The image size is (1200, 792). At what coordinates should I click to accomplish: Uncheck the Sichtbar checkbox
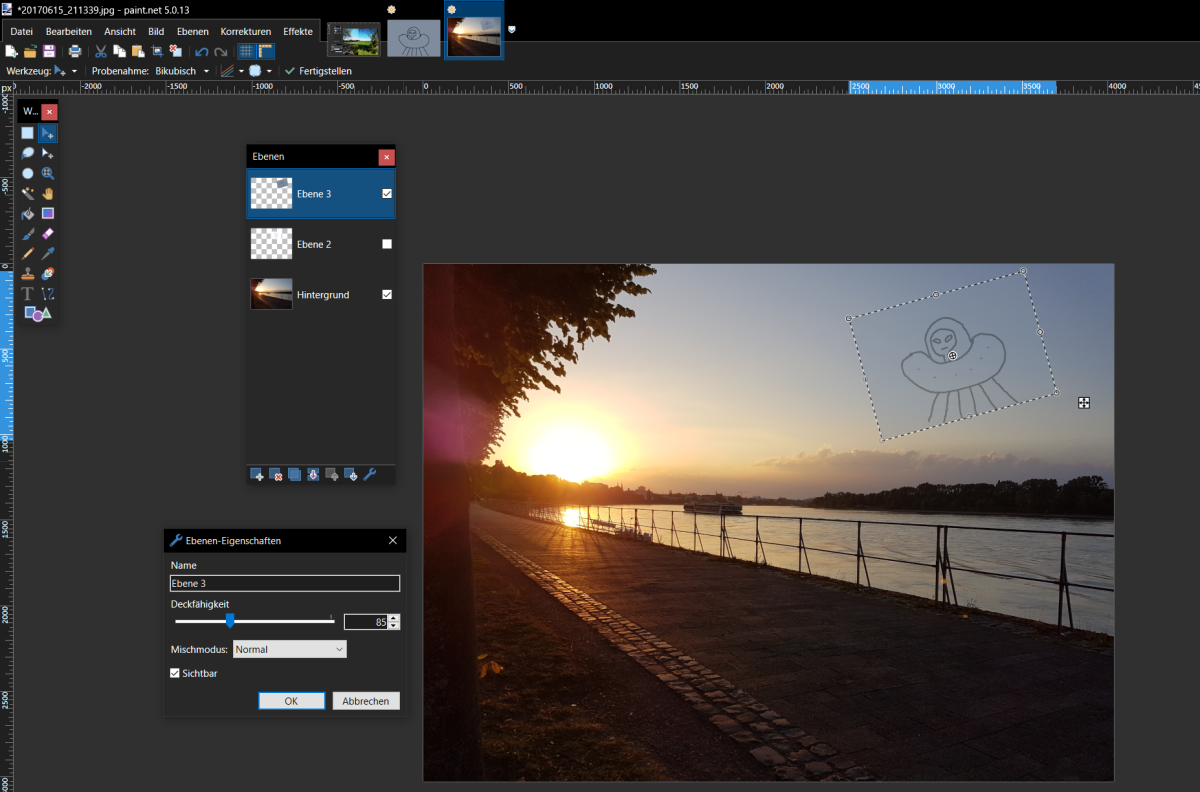pyautogui.click(x=176, y=673)
